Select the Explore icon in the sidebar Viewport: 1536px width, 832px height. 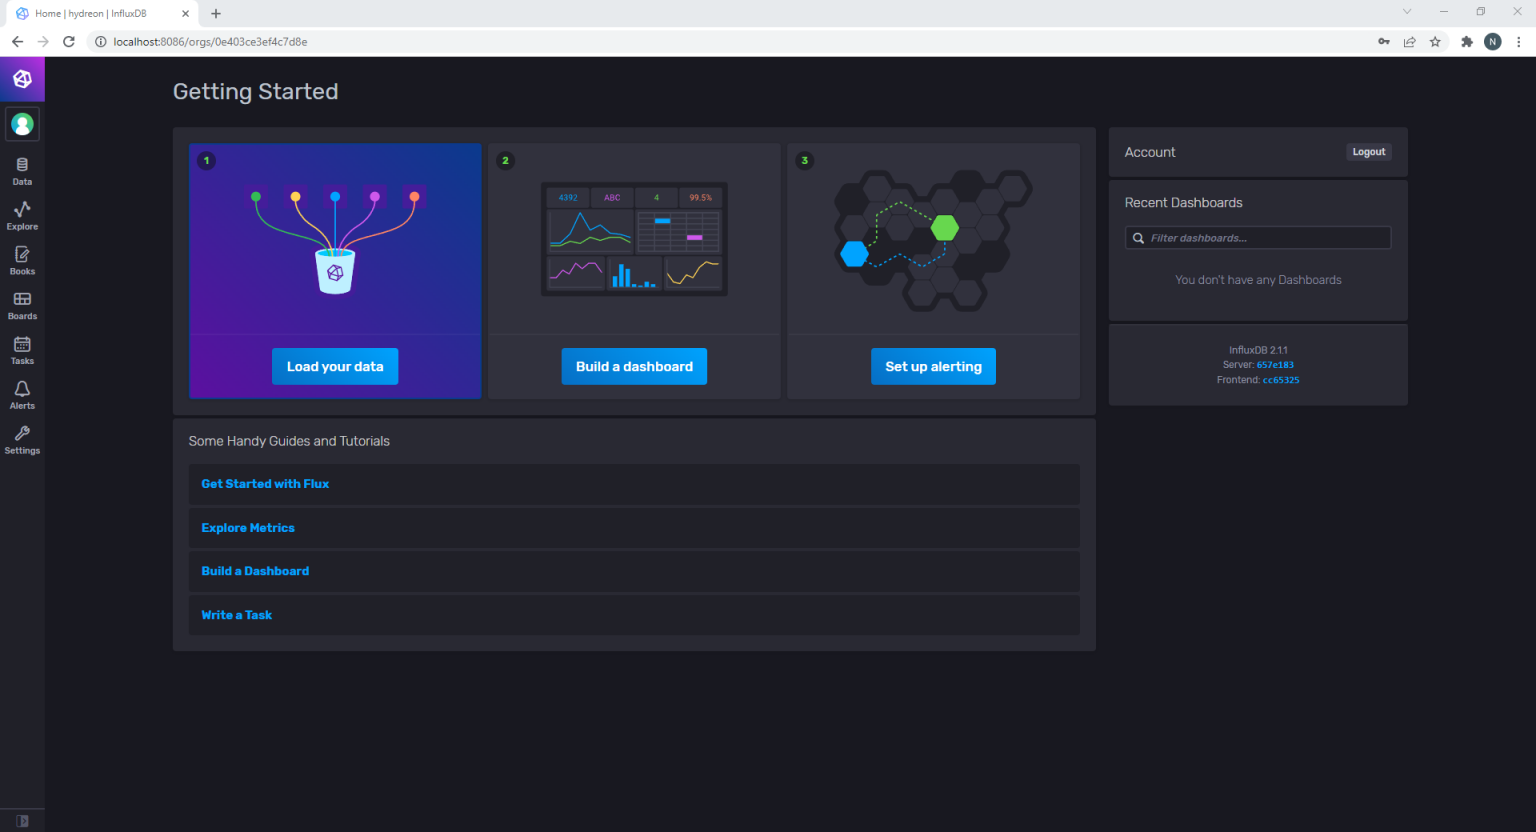(x=22, y=214)
